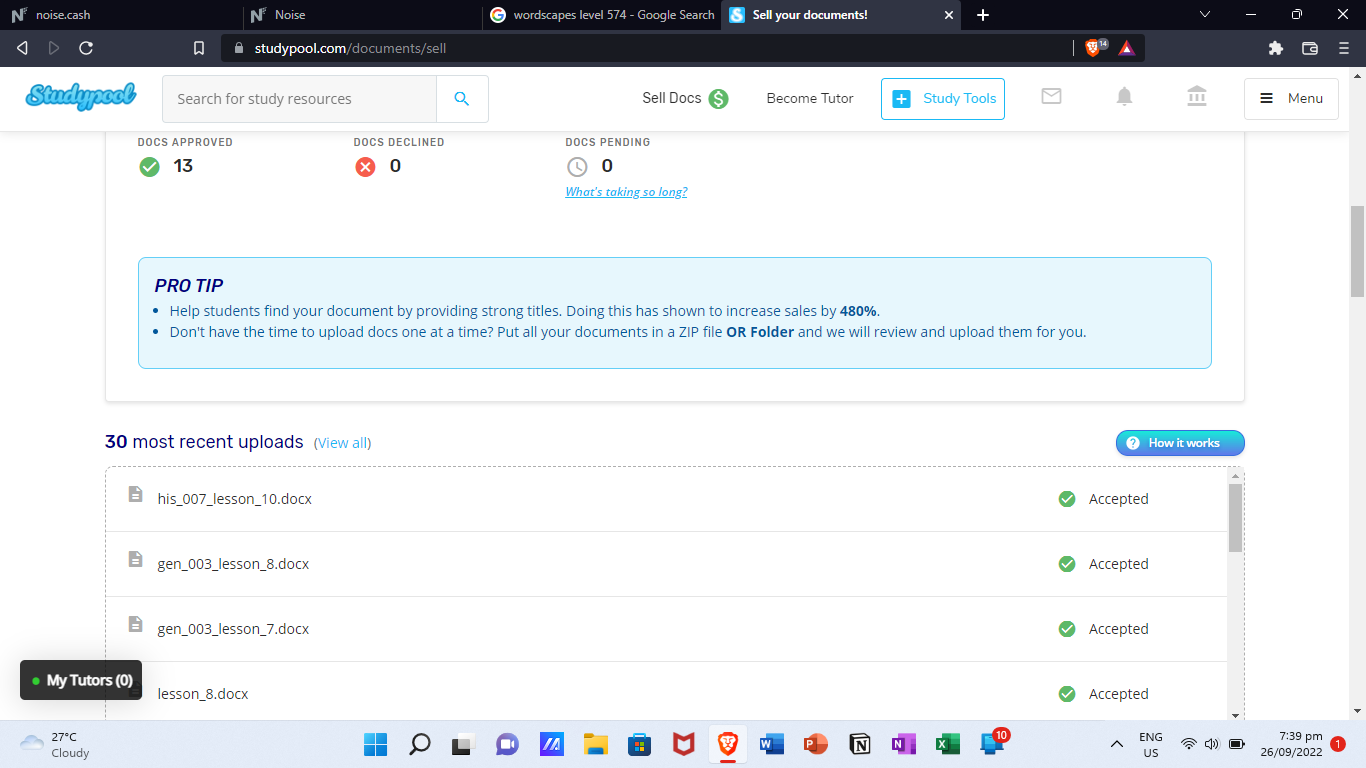
Task: Click the his_007_lesson_10.docx file name
Action: (235, 499)
